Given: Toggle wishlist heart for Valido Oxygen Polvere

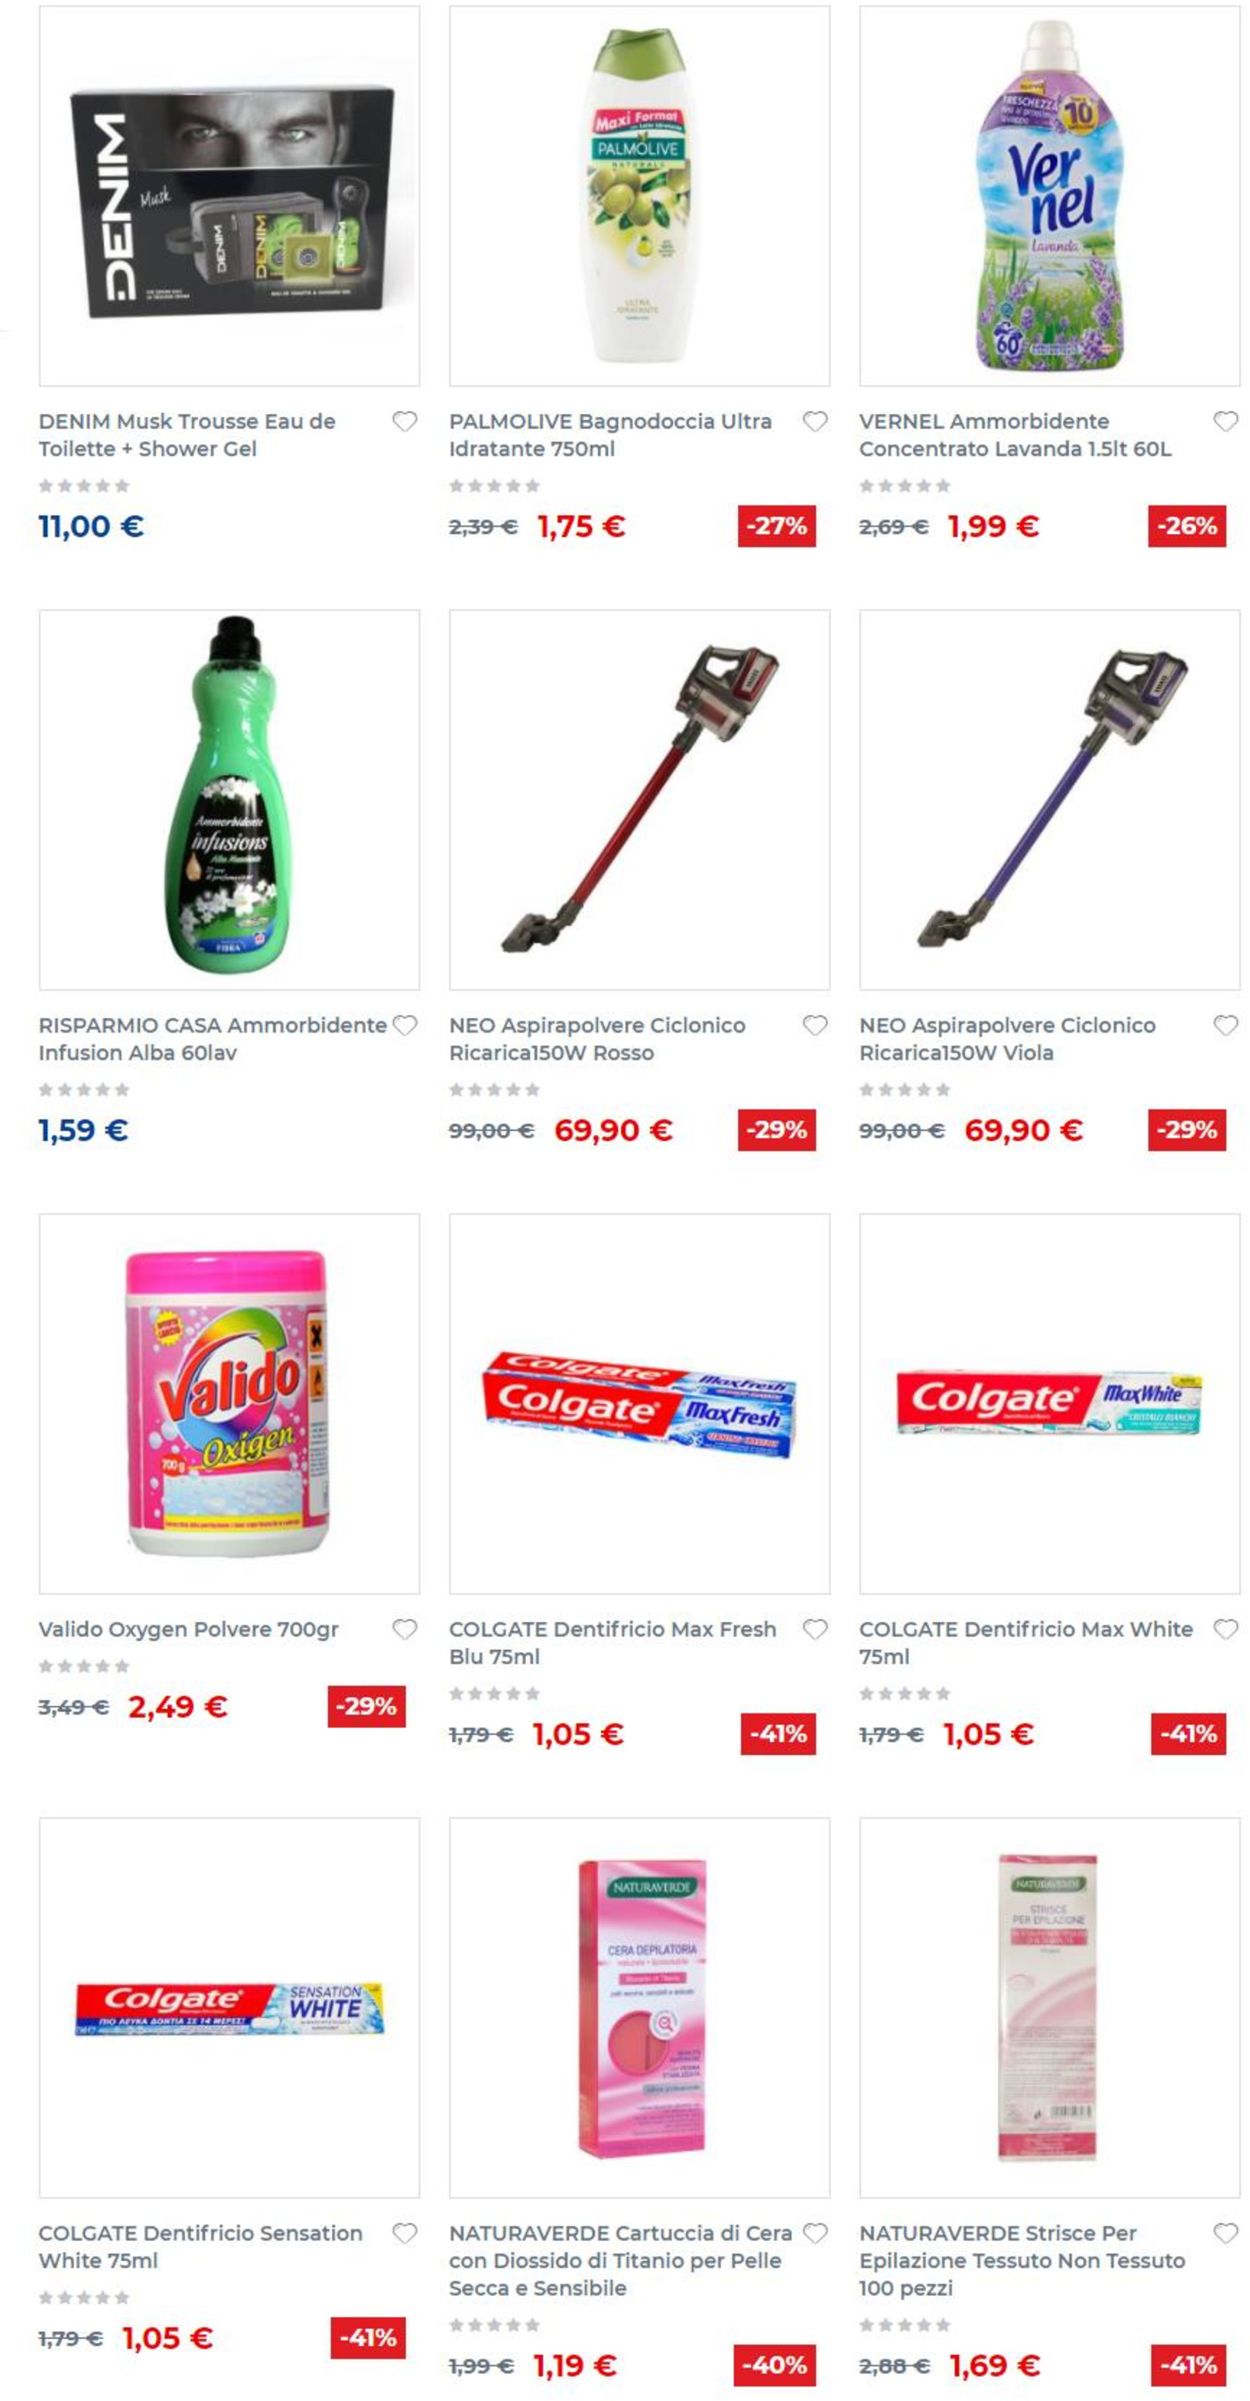Looking at the screenshot, I should 405,1630.
